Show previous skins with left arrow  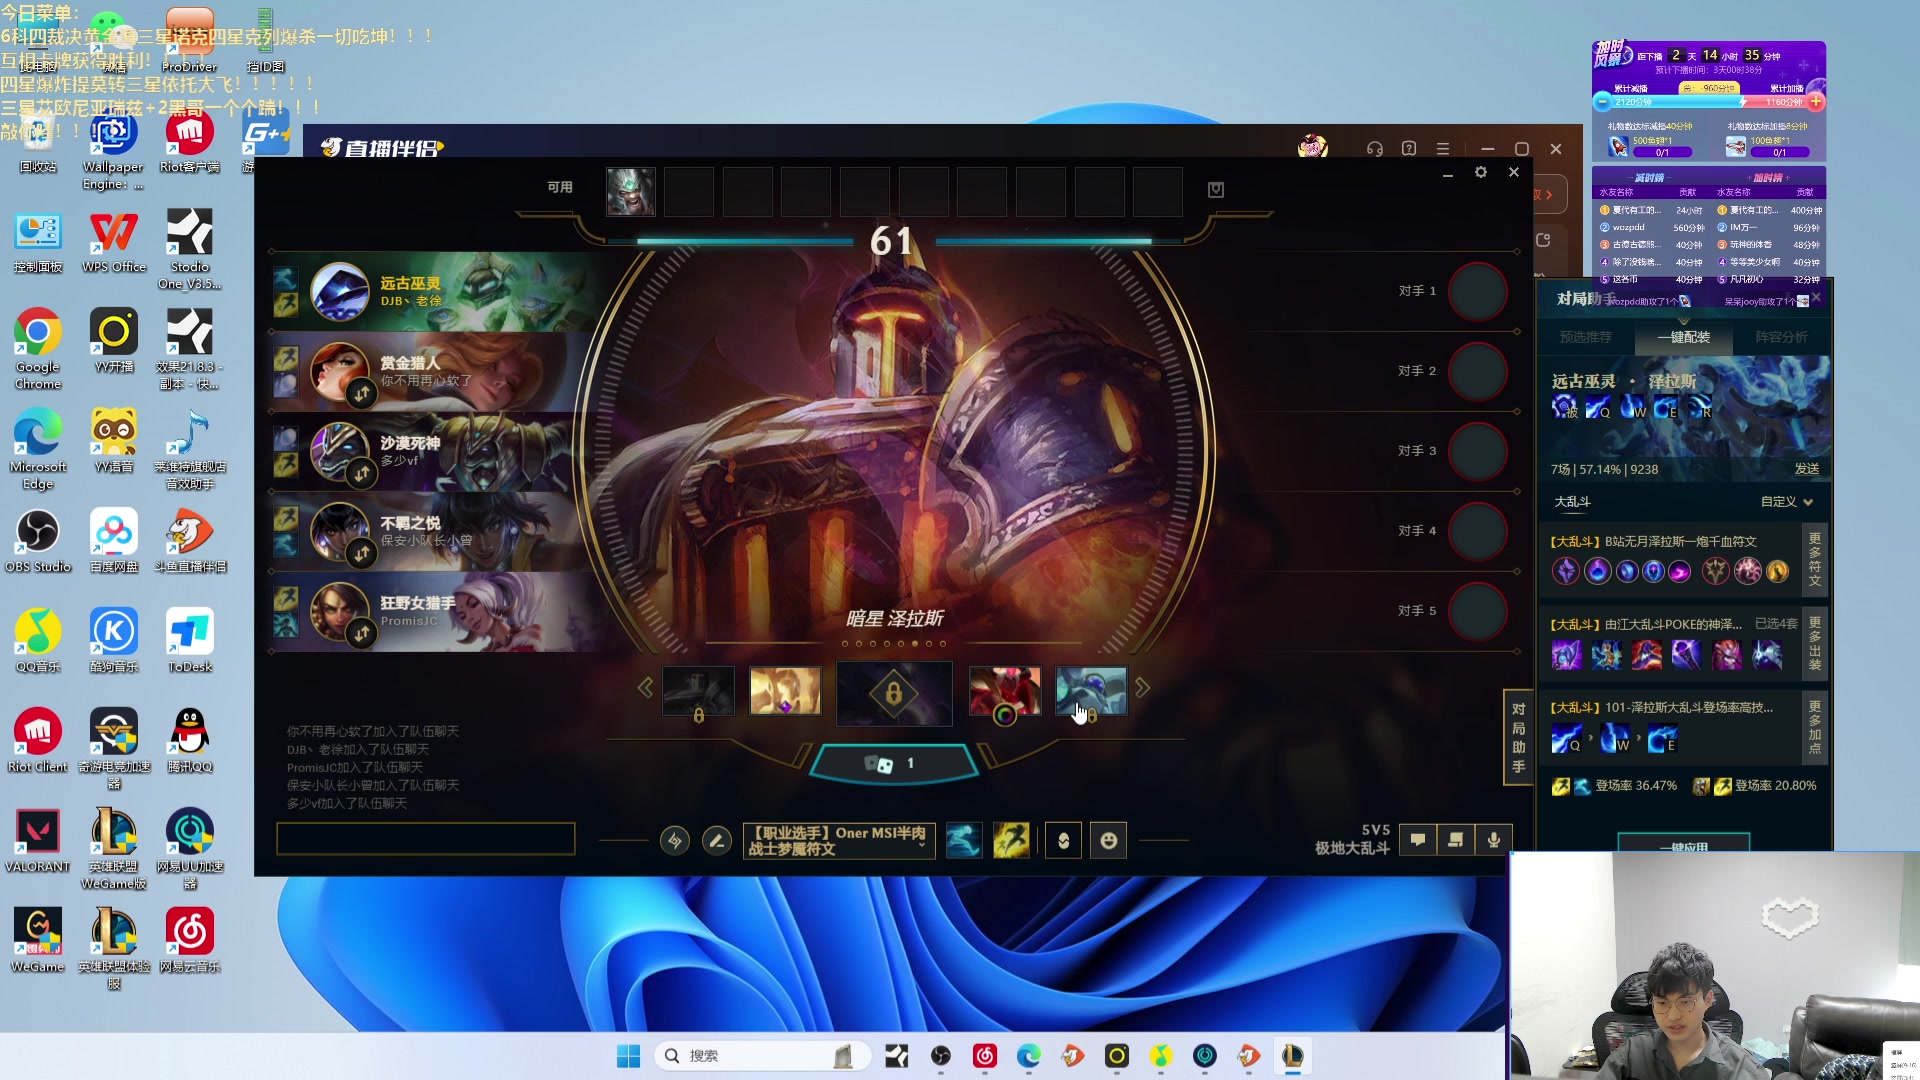[x=645, y=688]
